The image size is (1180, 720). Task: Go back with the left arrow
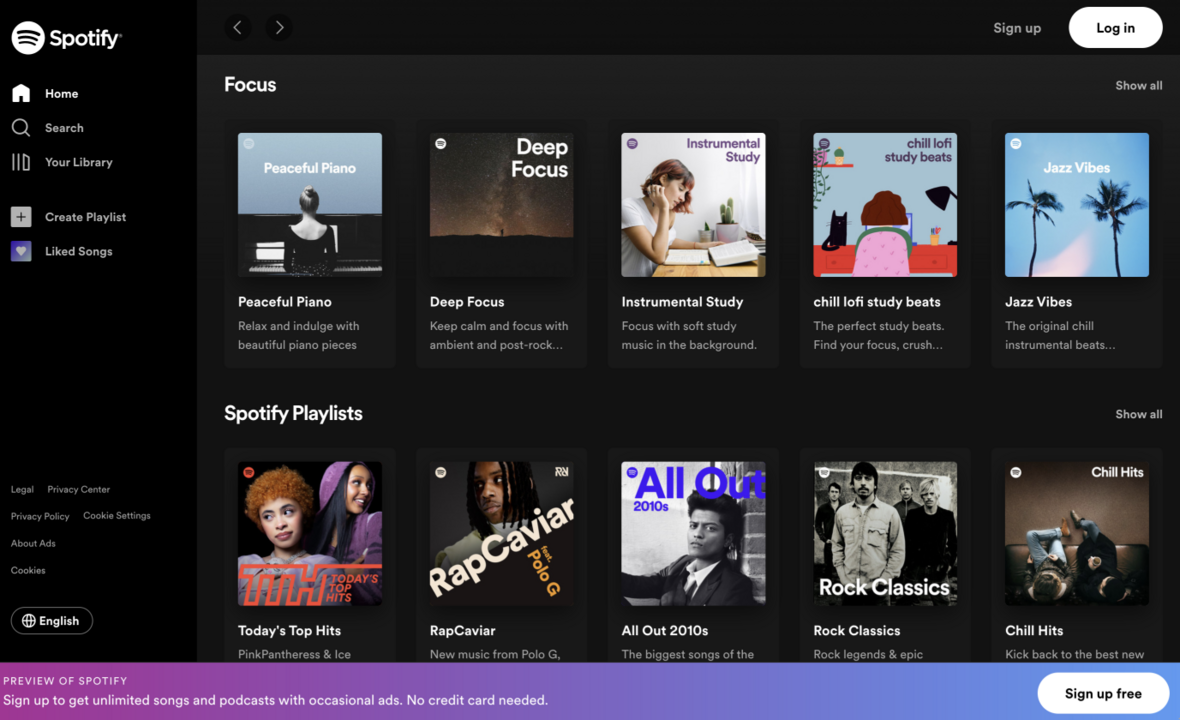pos(237,28)
